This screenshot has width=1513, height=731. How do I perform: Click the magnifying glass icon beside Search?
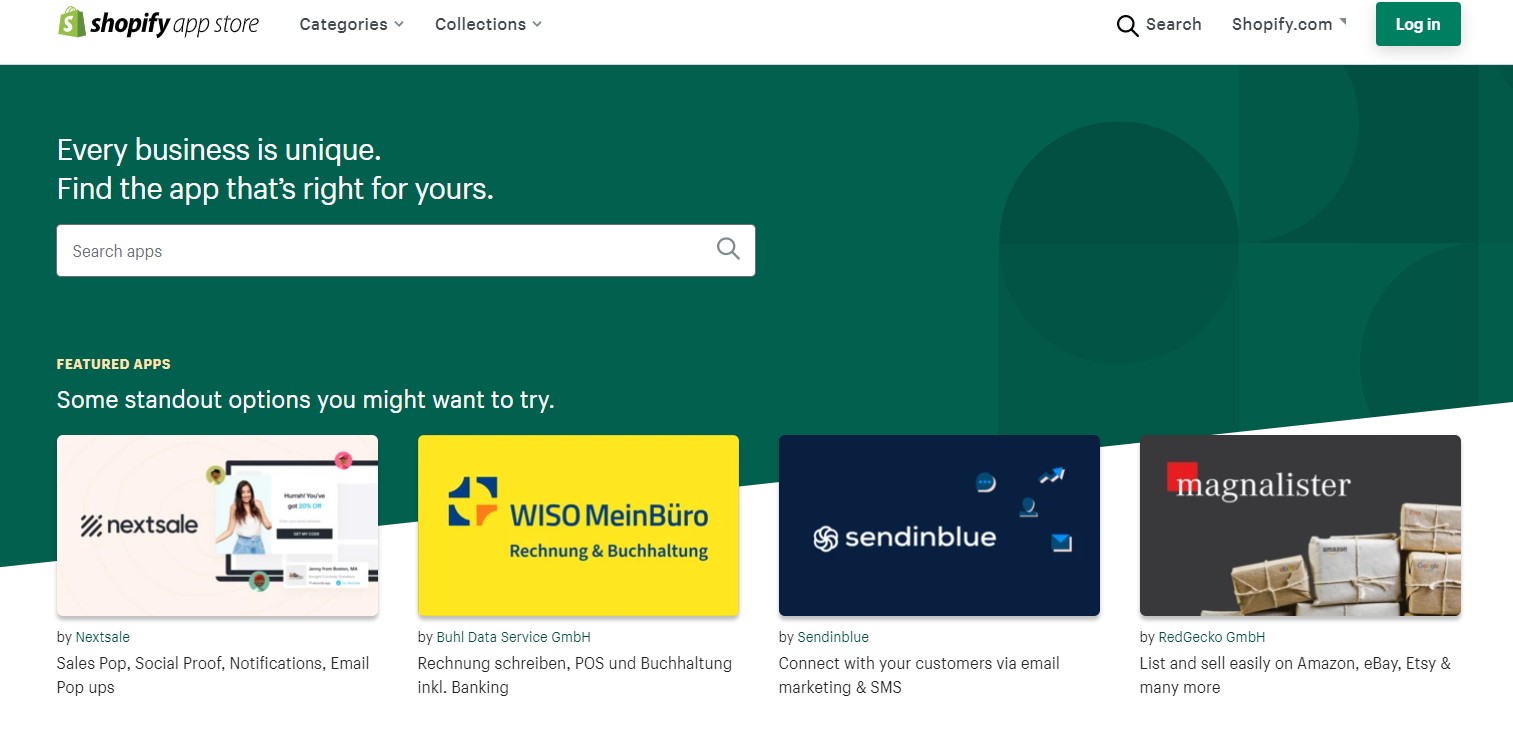pos(1127,26)
